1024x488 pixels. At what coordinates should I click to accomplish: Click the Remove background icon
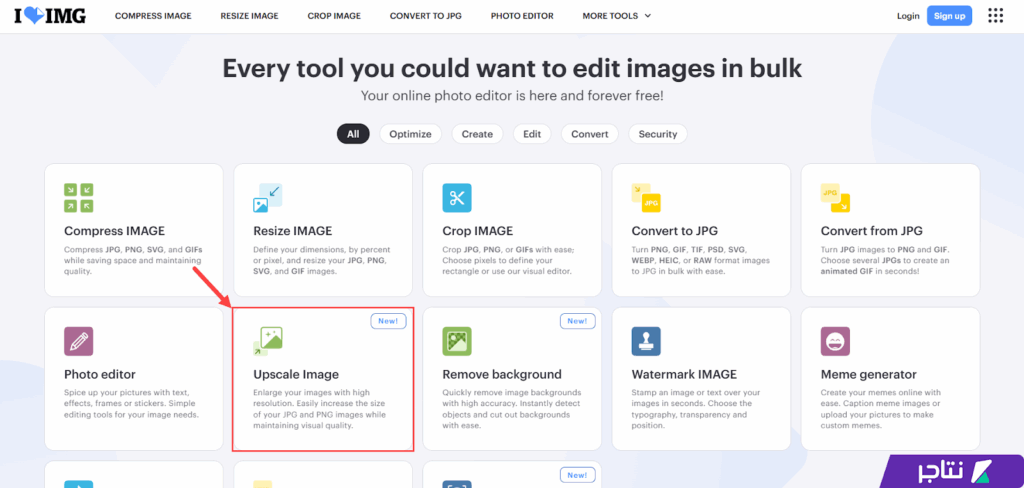coord(457,341)
